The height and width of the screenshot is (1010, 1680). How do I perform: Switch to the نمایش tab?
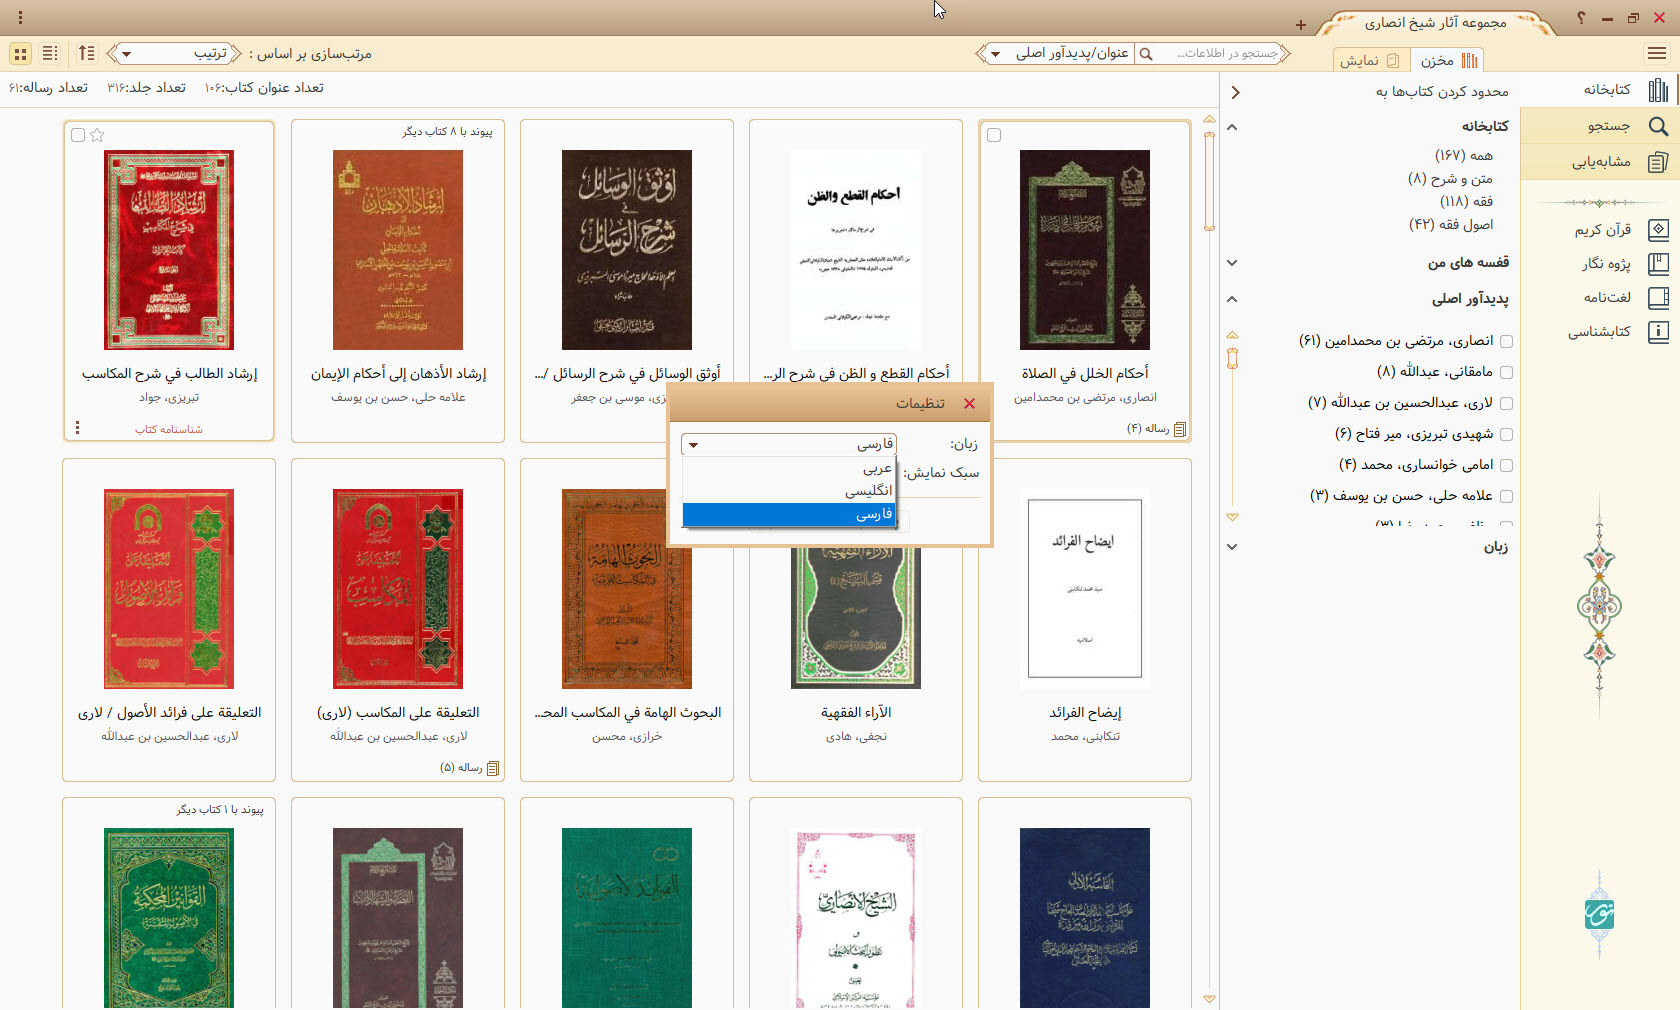[x=1369, y=60]
